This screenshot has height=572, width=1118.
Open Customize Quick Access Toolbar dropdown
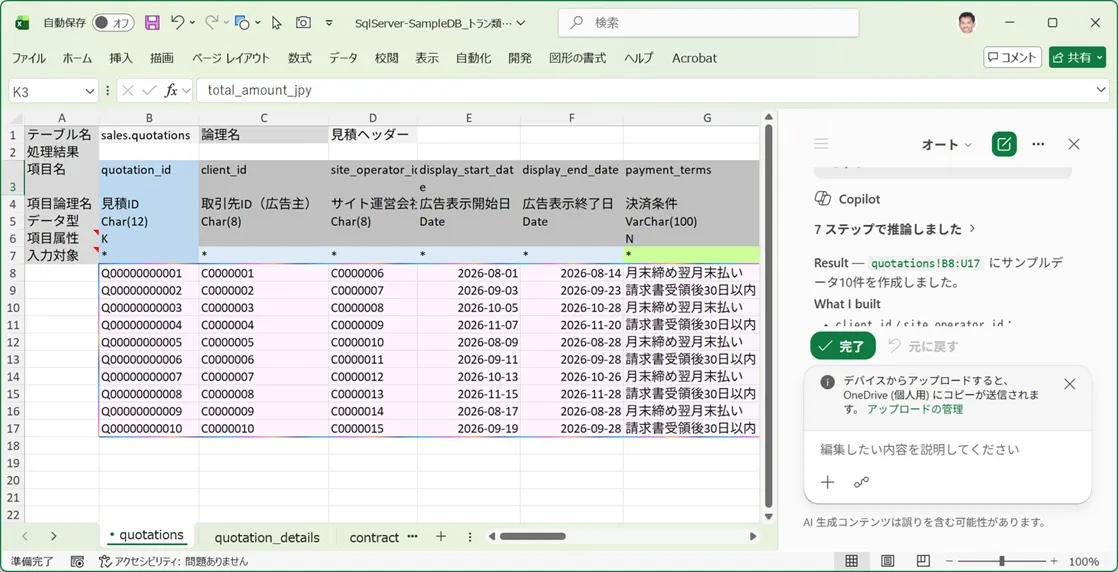pos(329,23)
